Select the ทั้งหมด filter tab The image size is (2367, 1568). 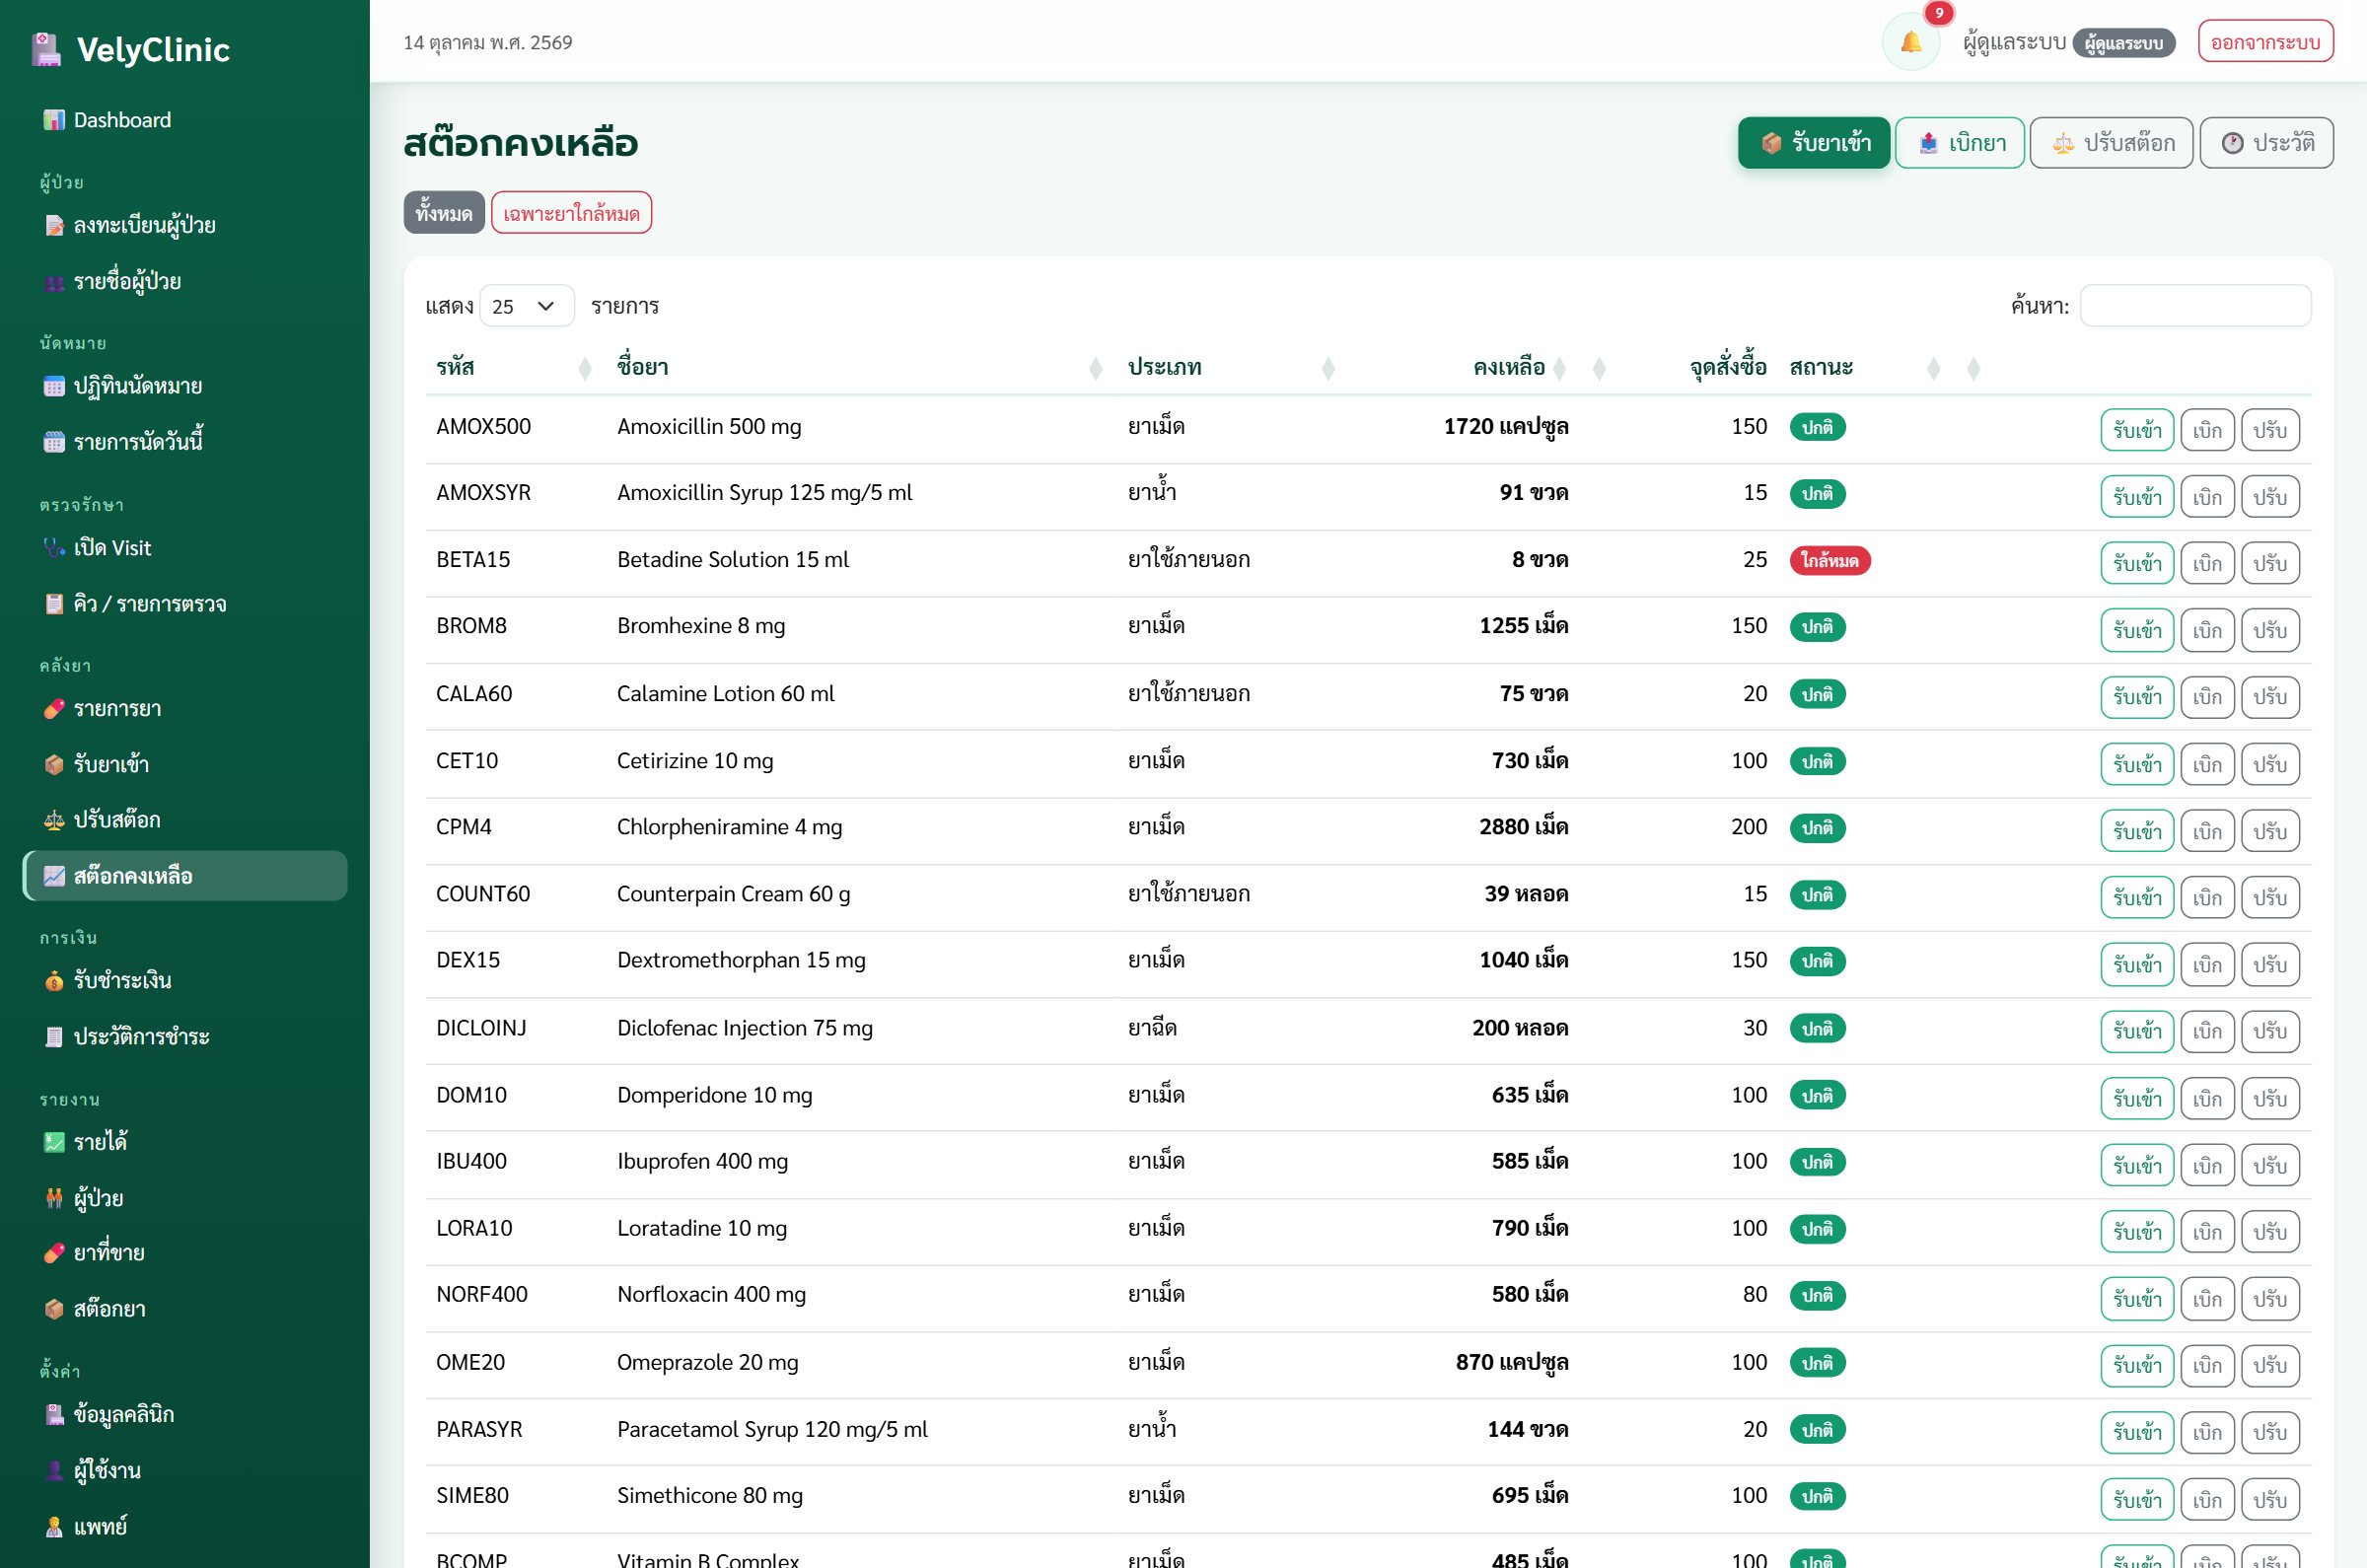pyautogui.click(x=444, y=213)
